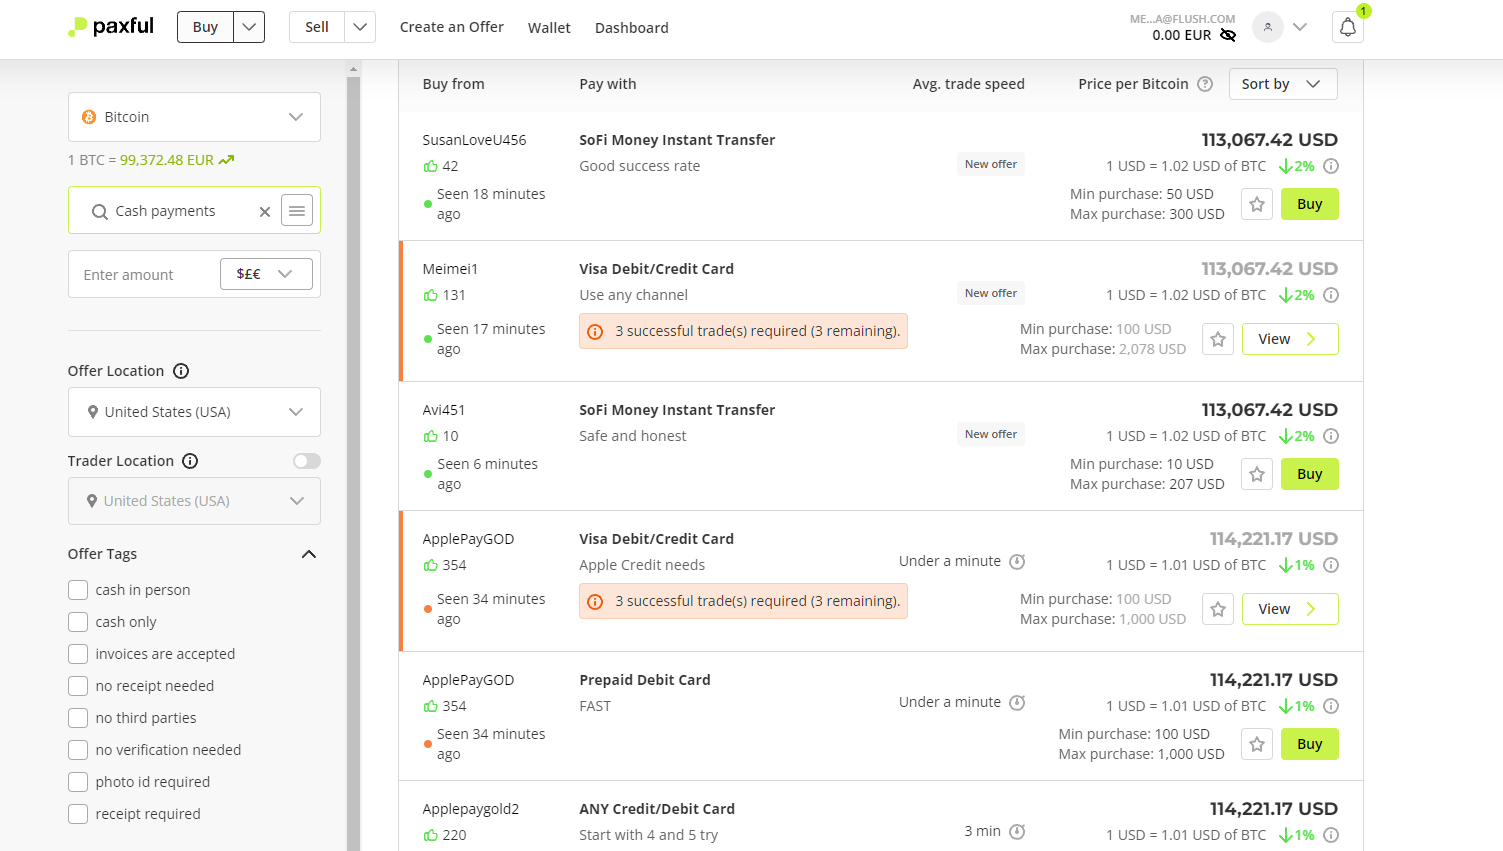Star ApplePayGOD's Prepaid Debit Card offer

(1257, 744)
